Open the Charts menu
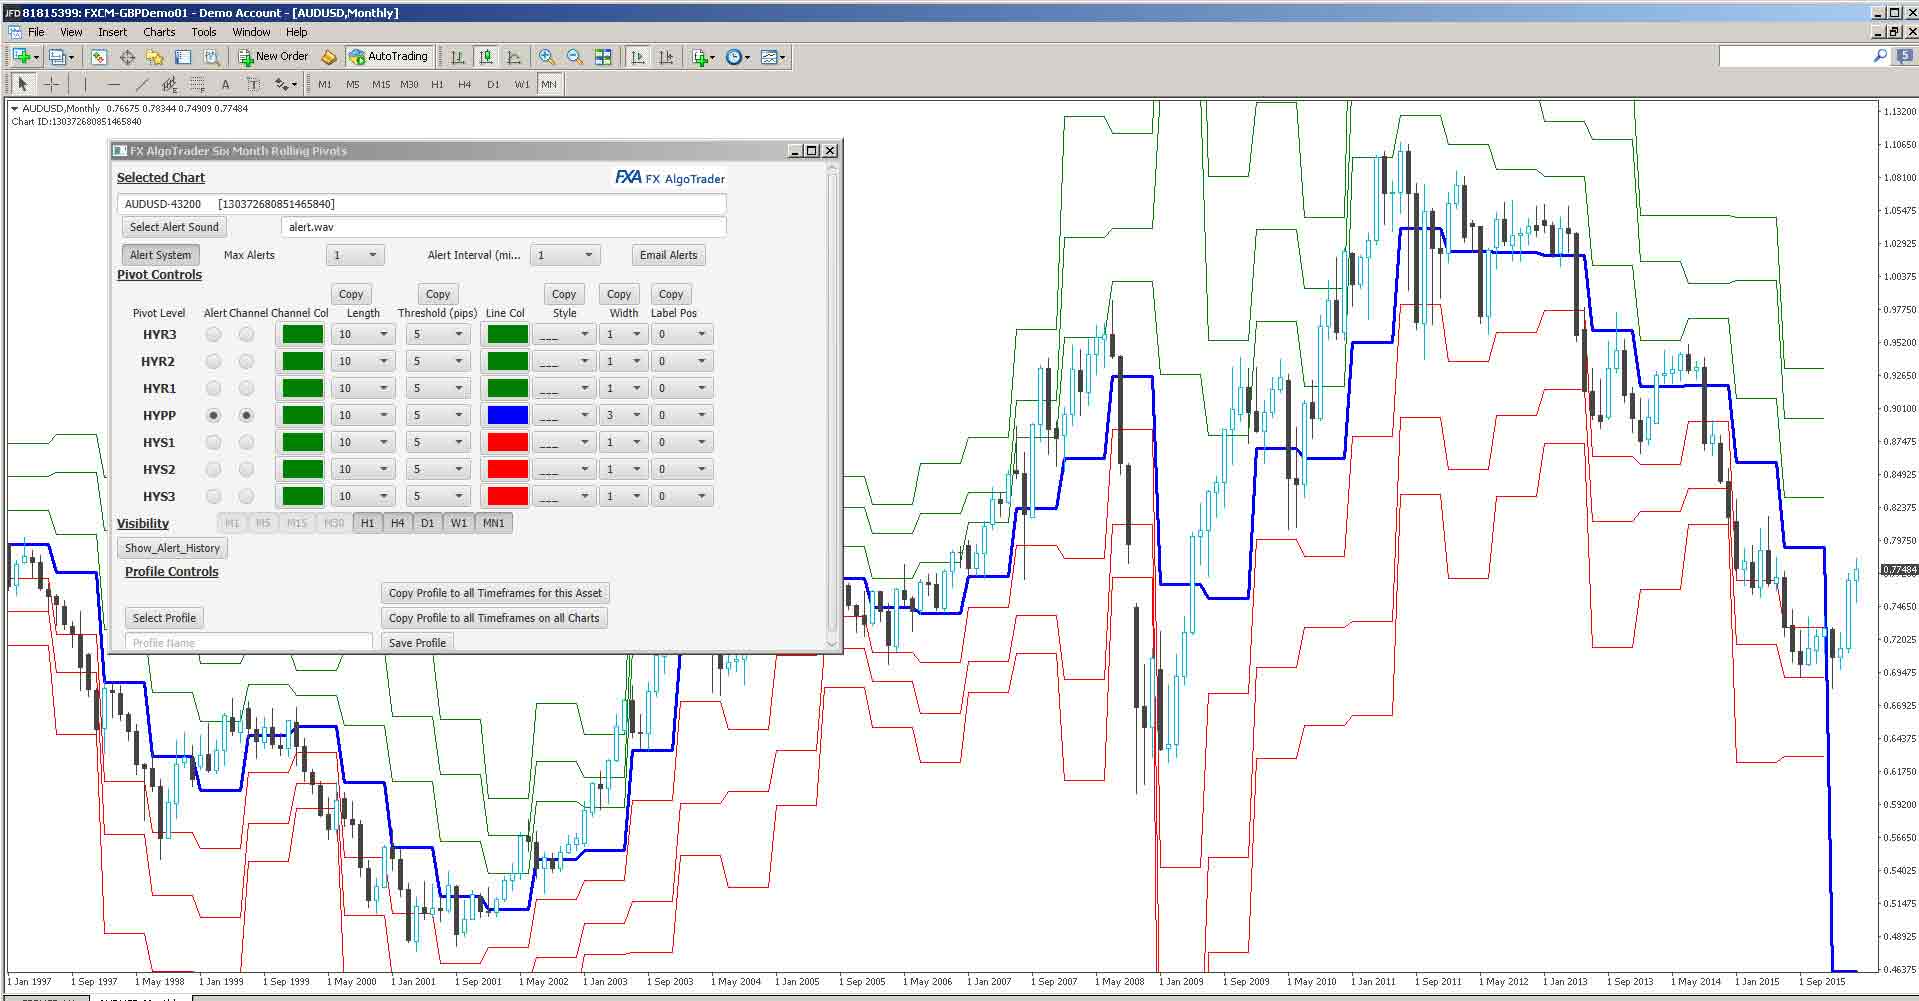This screenshot has height=1001, width=1919. tap(158, 31)
